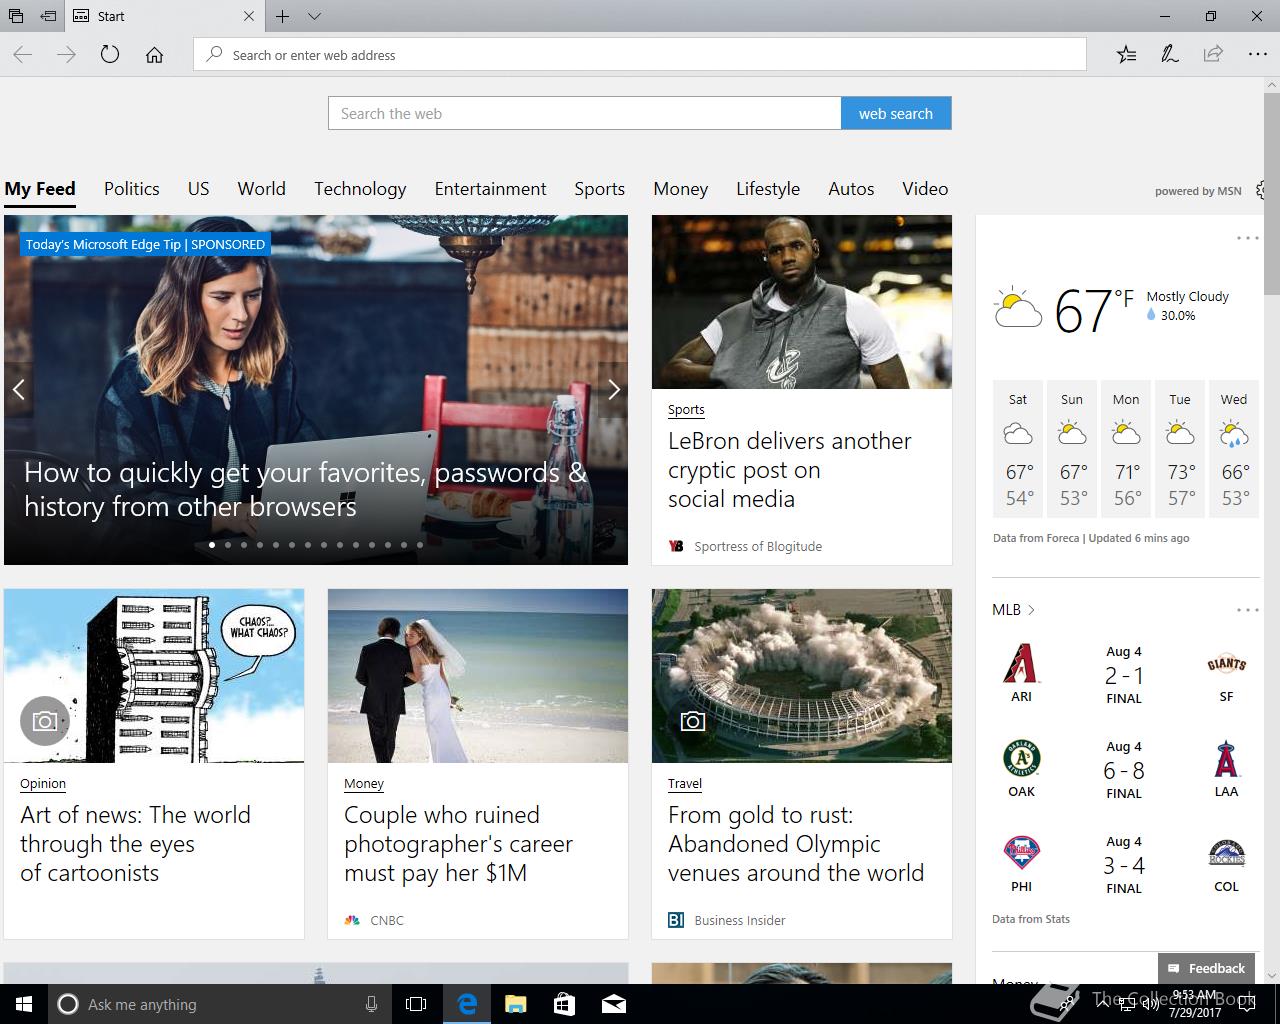1280x1024 pixels.
Task: Open the Travel category label
Action: tap(685, 784)
